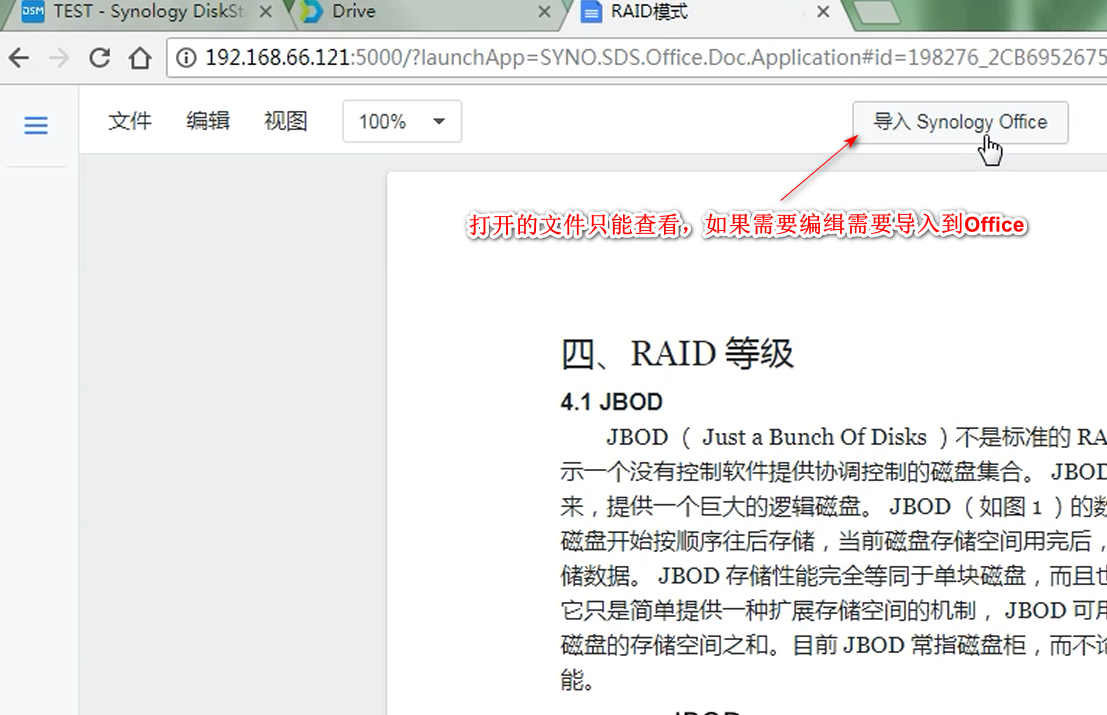Close the Drive tab
The height and width of the screenshot is (715, 1107).
(545, 12)
